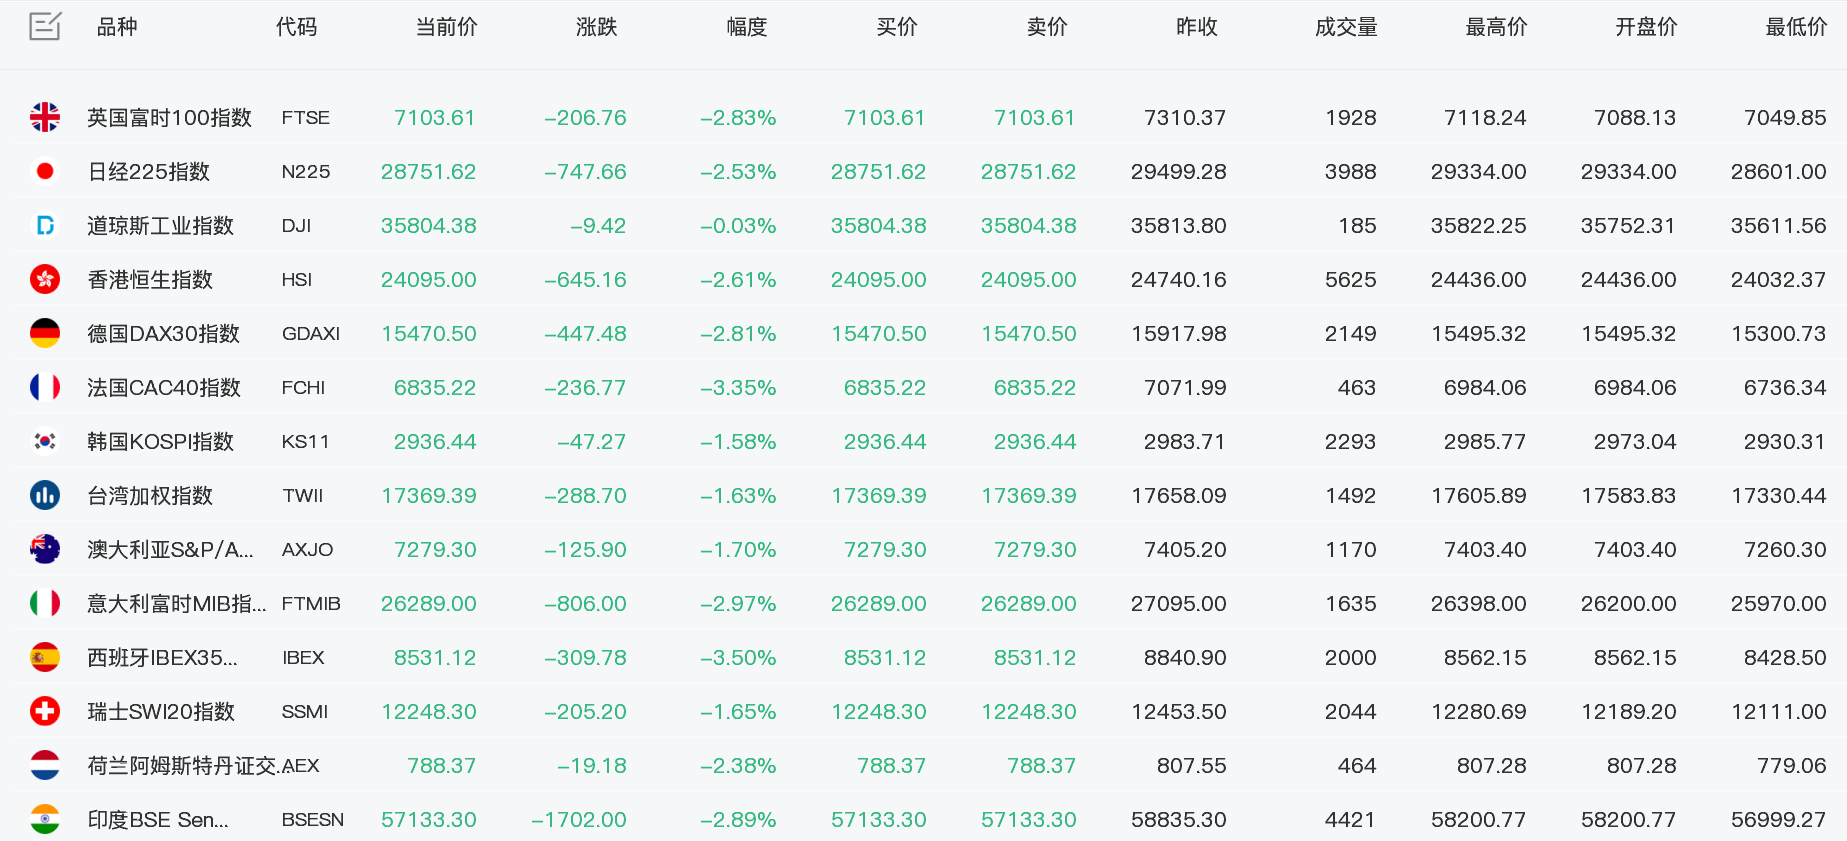Click the France flag icon for CAC40
This screenshot has width=1847, height=841.
coord(45,388)
